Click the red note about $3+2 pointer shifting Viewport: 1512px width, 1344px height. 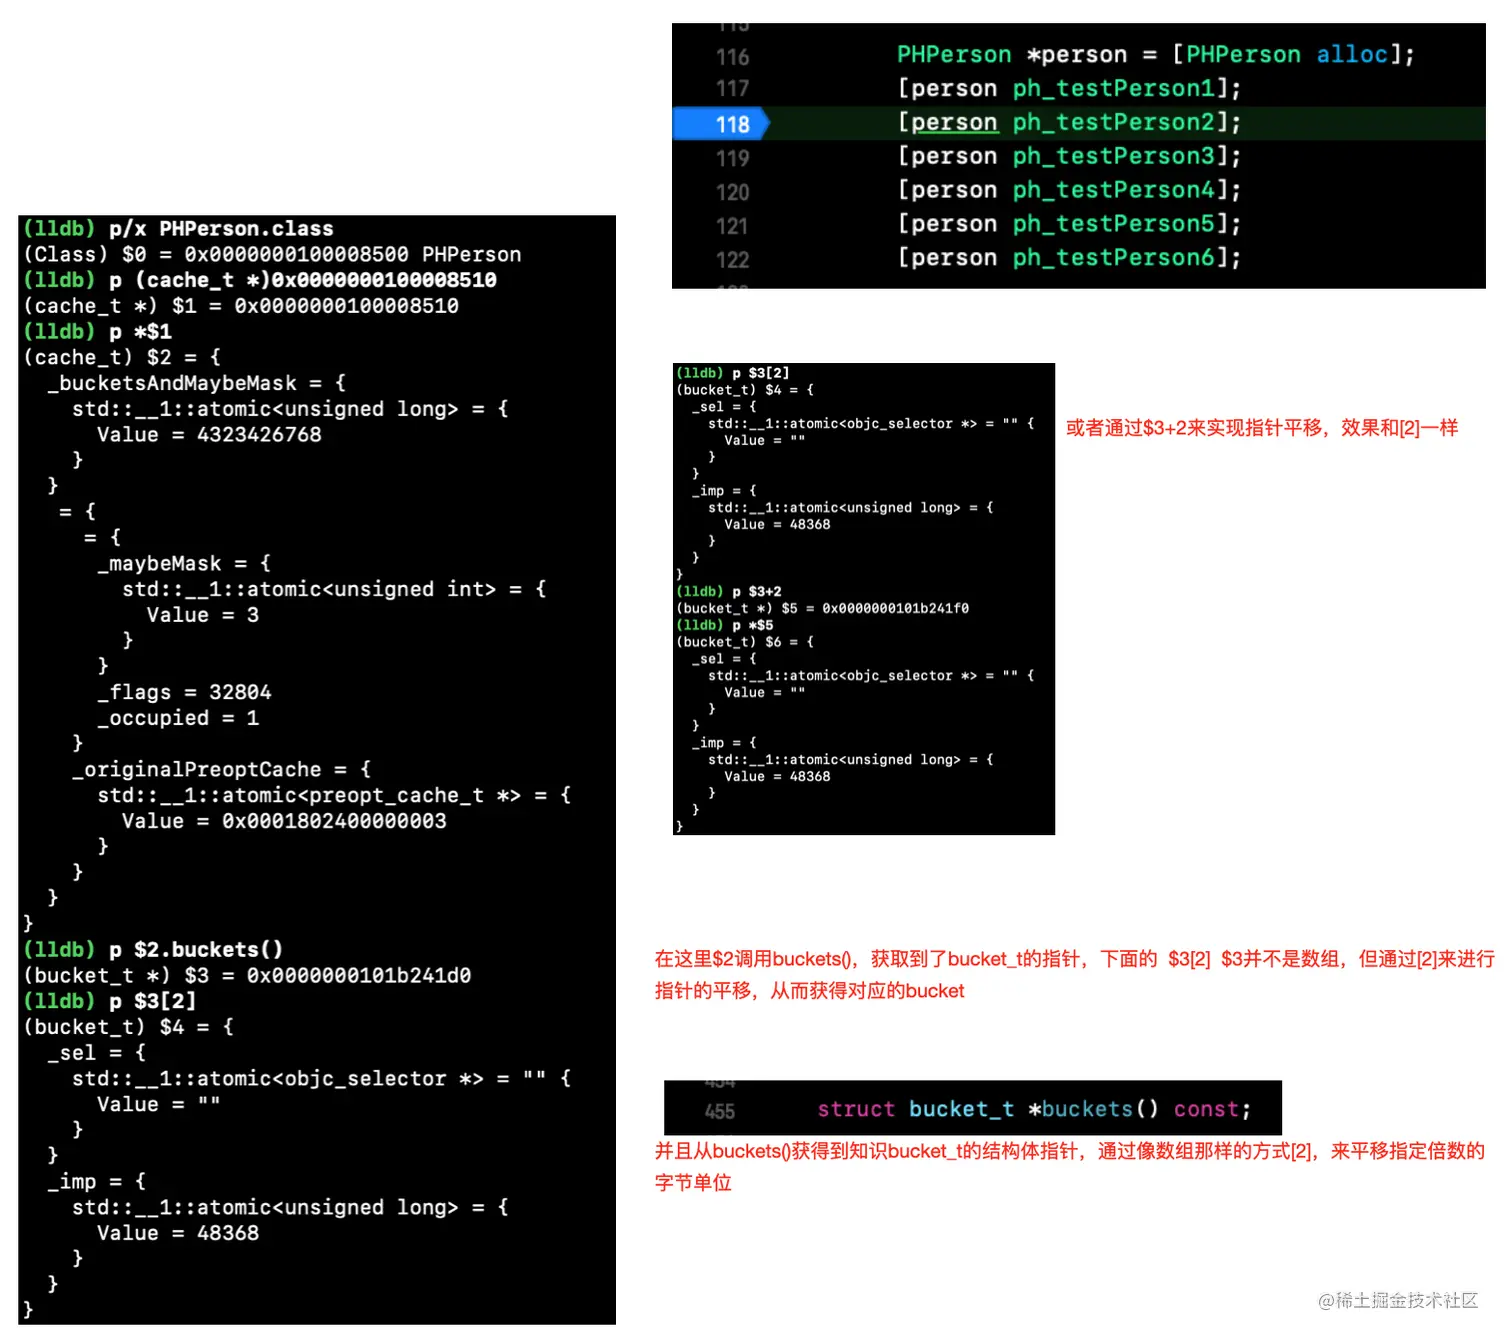1262,428
